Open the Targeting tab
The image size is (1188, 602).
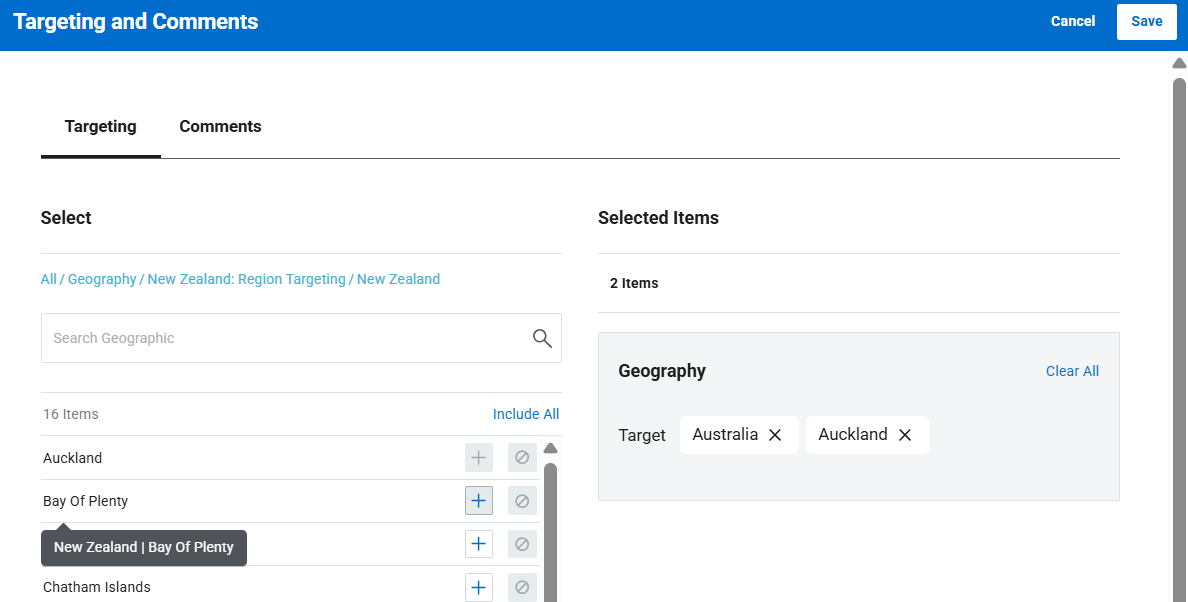tap(100, 127)
